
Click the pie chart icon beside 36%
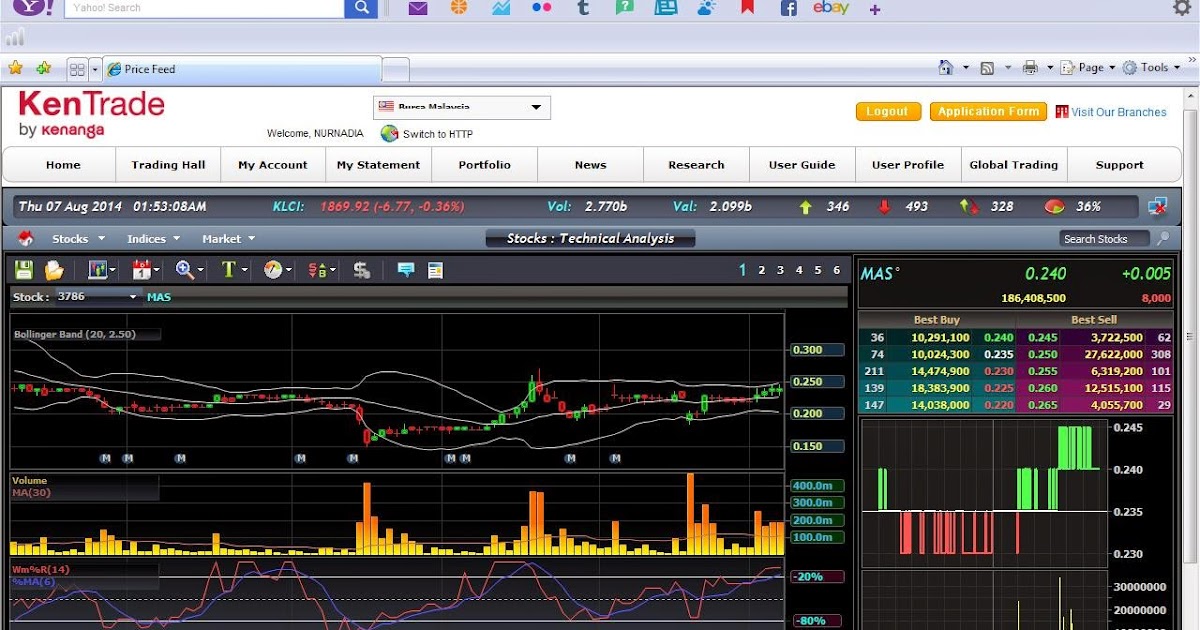(1054, 207)
